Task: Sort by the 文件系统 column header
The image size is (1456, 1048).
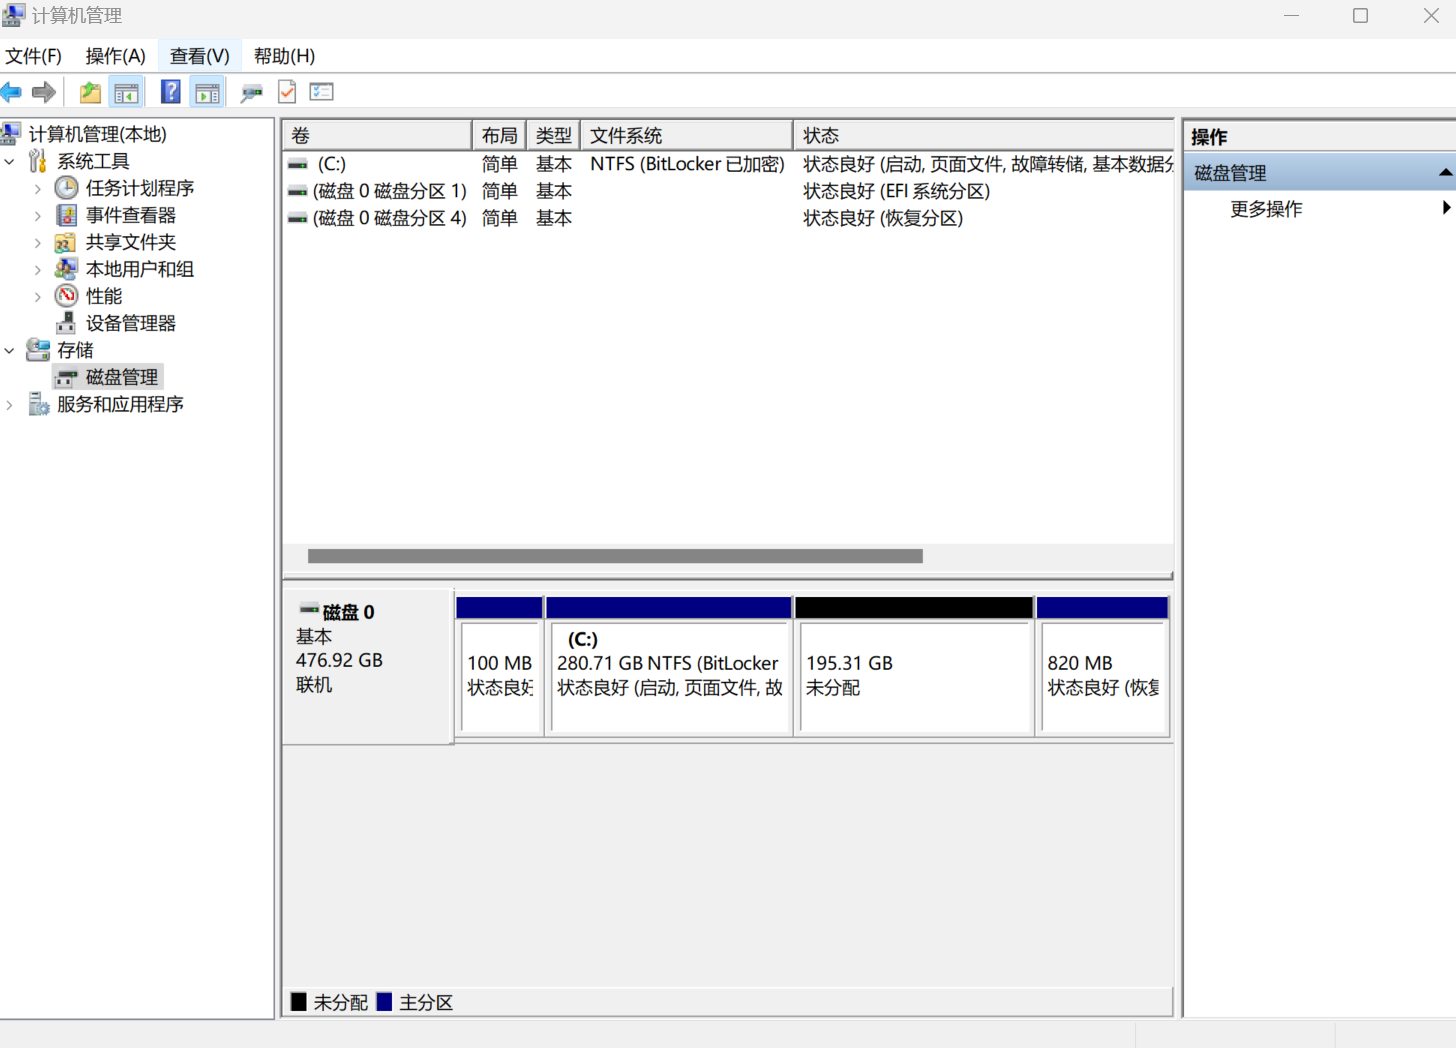Action: point(686,135)
